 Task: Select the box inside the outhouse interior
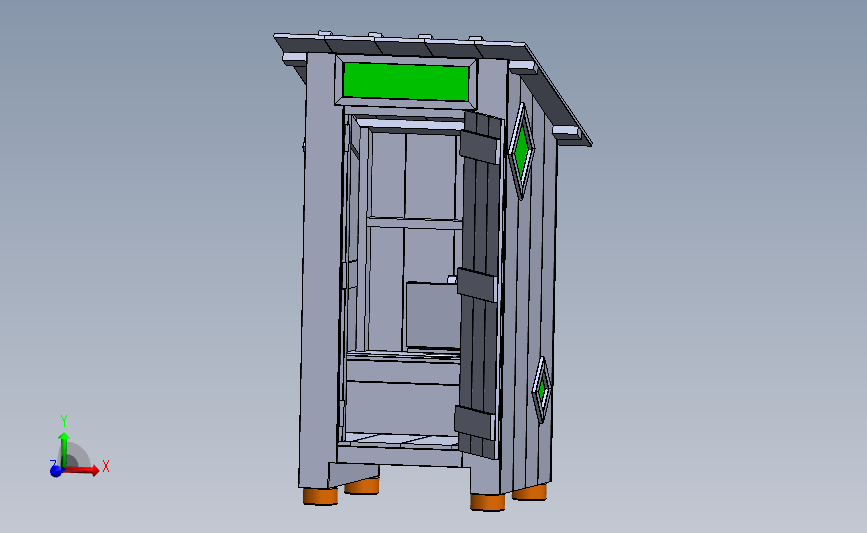[x=432, y=315]
